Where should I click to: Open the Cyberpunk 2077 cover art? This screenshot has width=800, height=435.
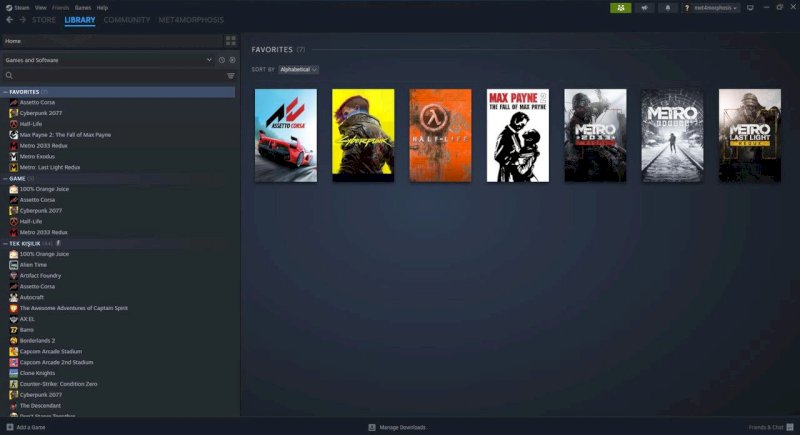(363, 136)
